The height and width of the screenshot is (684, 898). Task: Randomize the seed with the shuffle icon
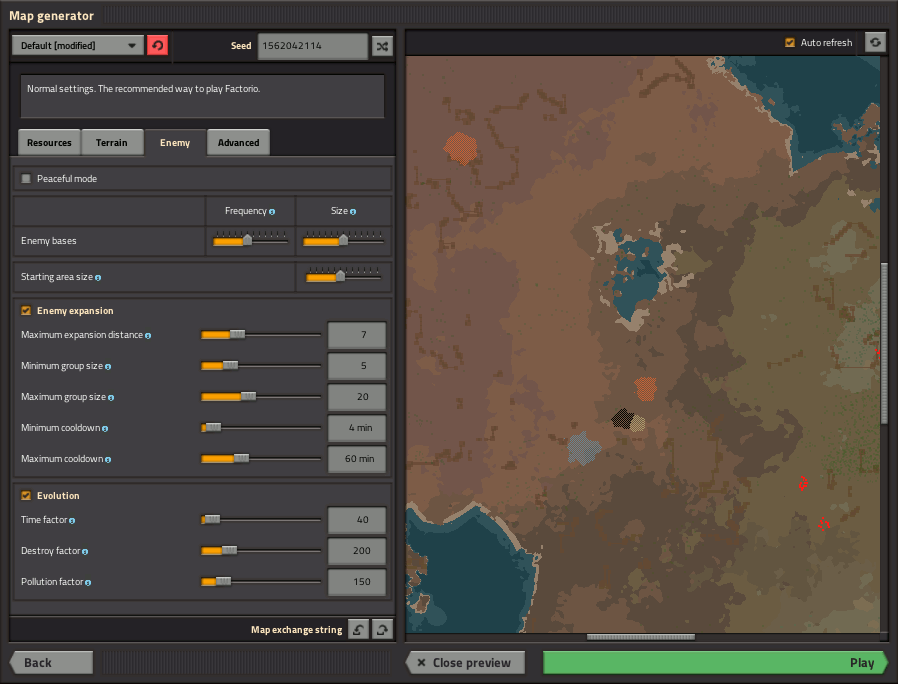383,46
